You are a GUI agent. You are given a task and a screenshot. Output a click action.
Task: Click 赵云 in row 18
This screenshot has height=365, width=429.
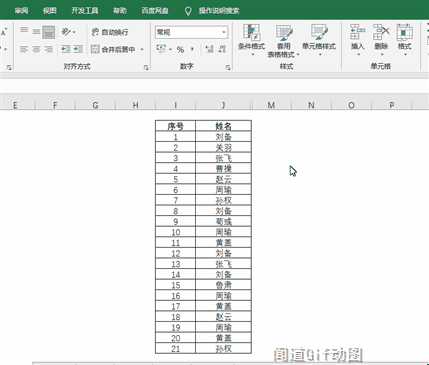(x=223, y=317)
